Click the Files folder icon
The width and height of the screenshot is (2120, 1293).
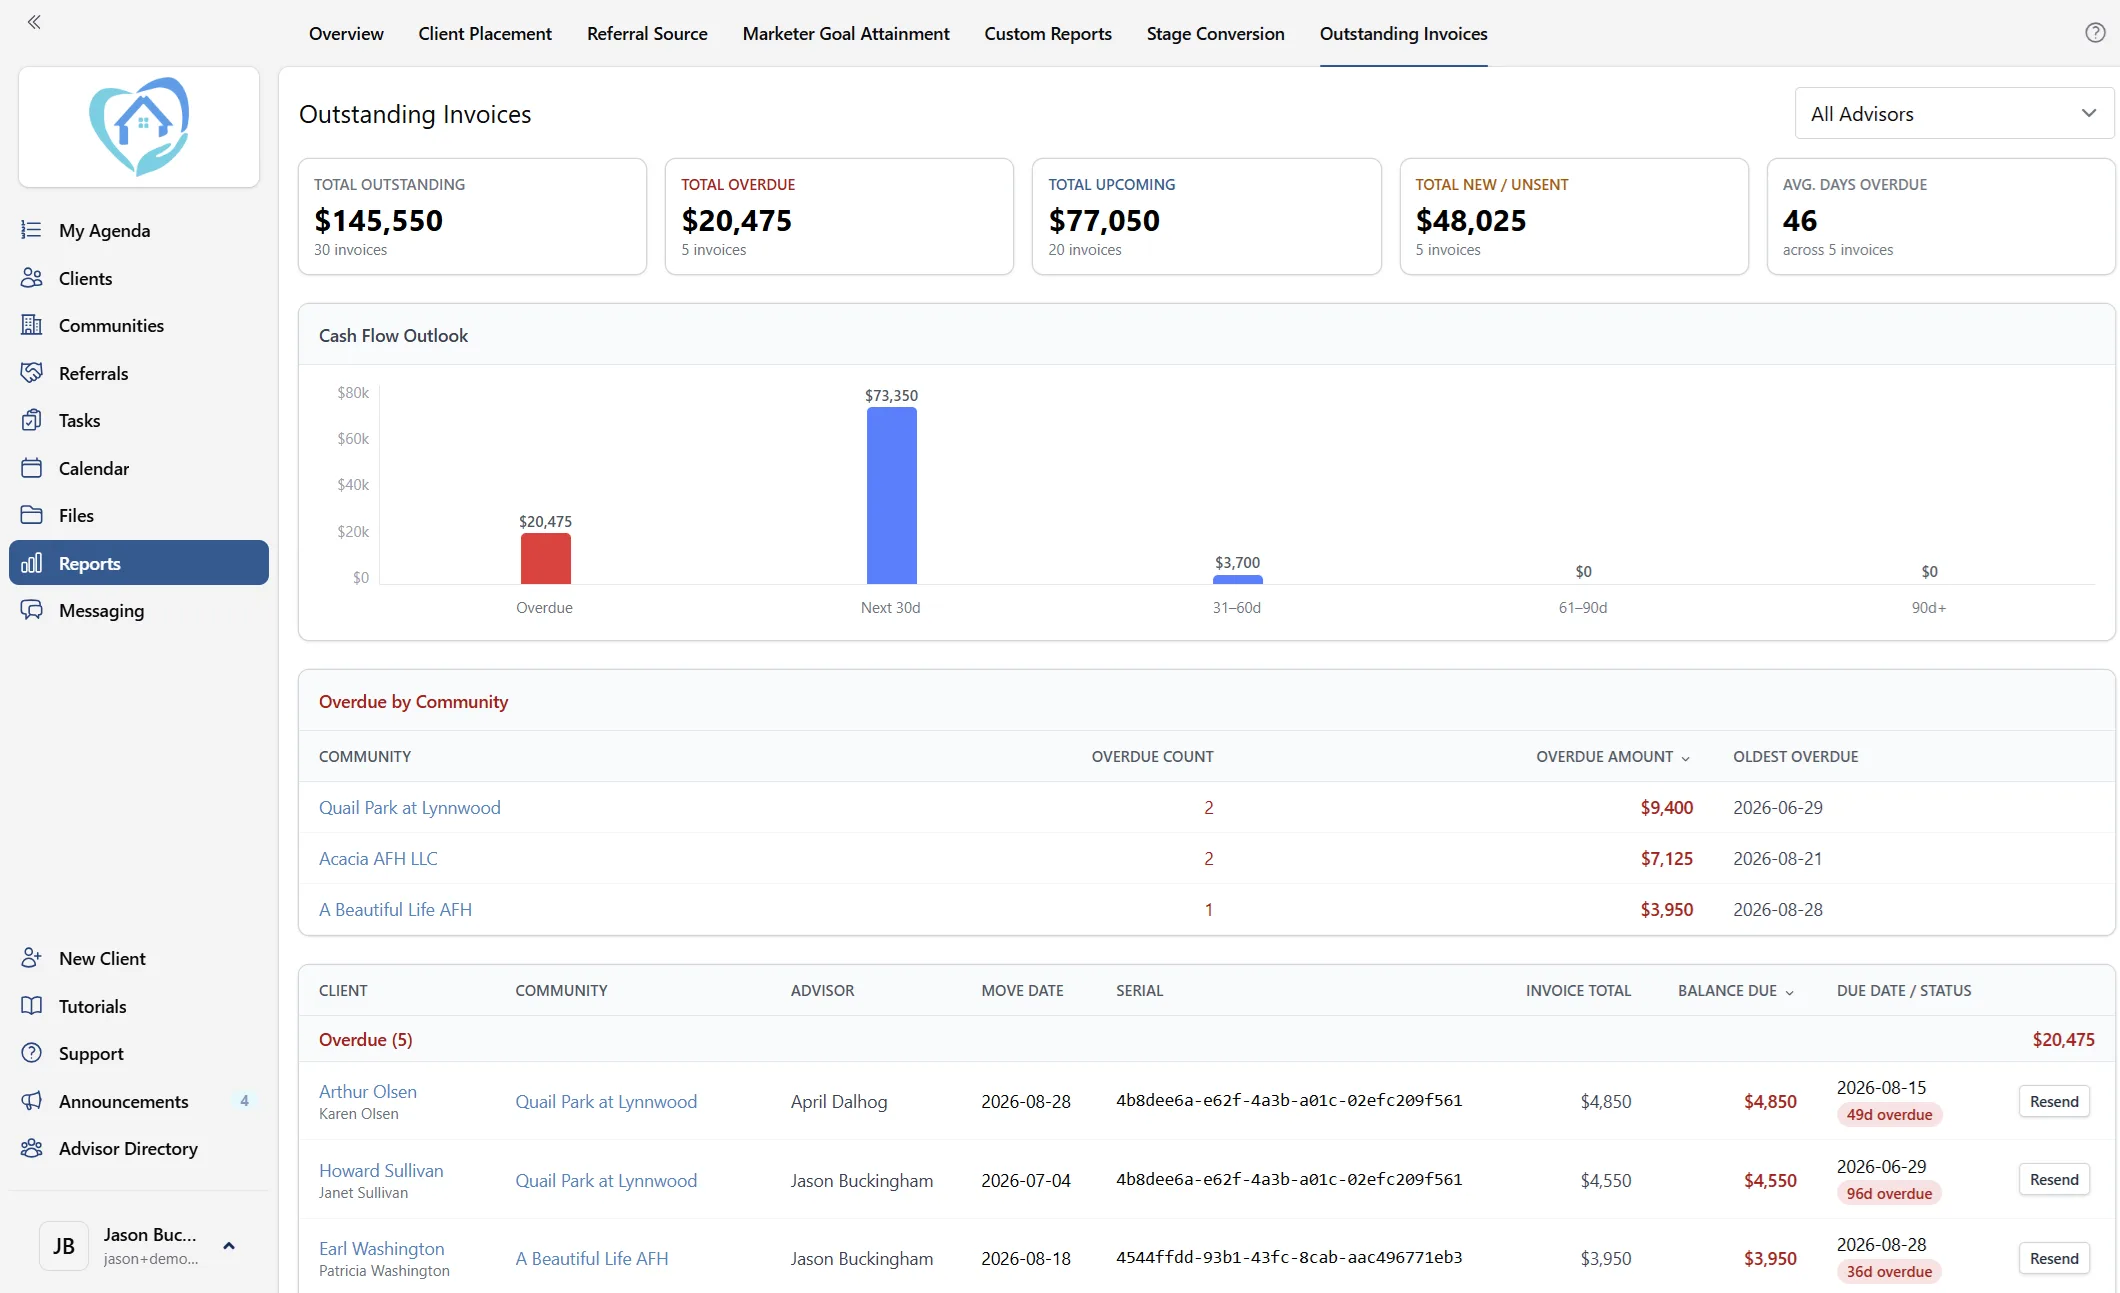pos(32,515)
